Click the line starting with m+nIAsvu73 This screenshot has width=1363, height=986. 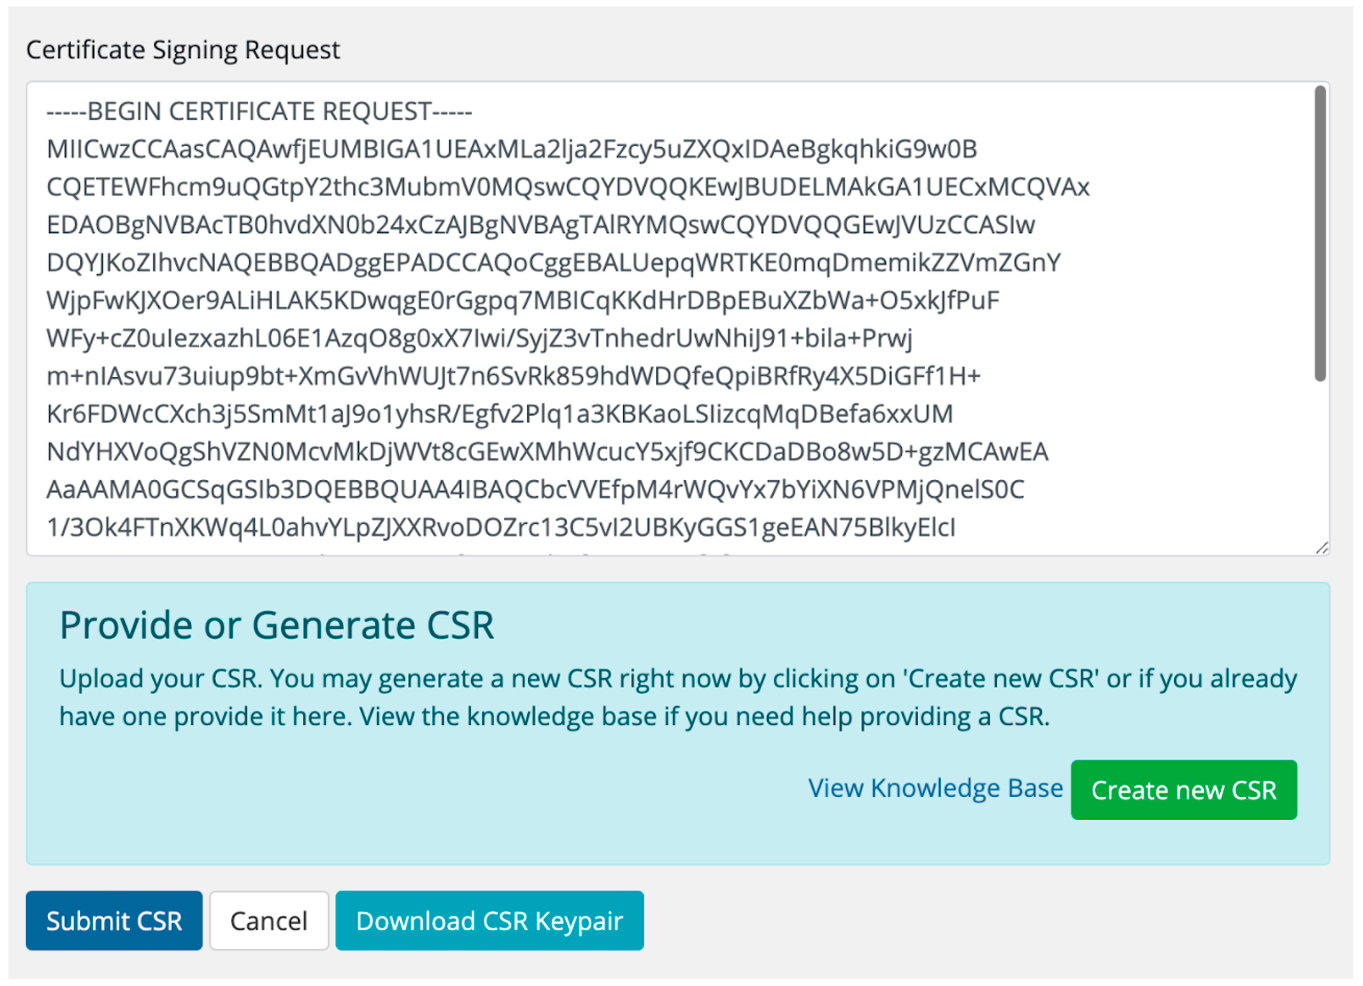point(513,376)
